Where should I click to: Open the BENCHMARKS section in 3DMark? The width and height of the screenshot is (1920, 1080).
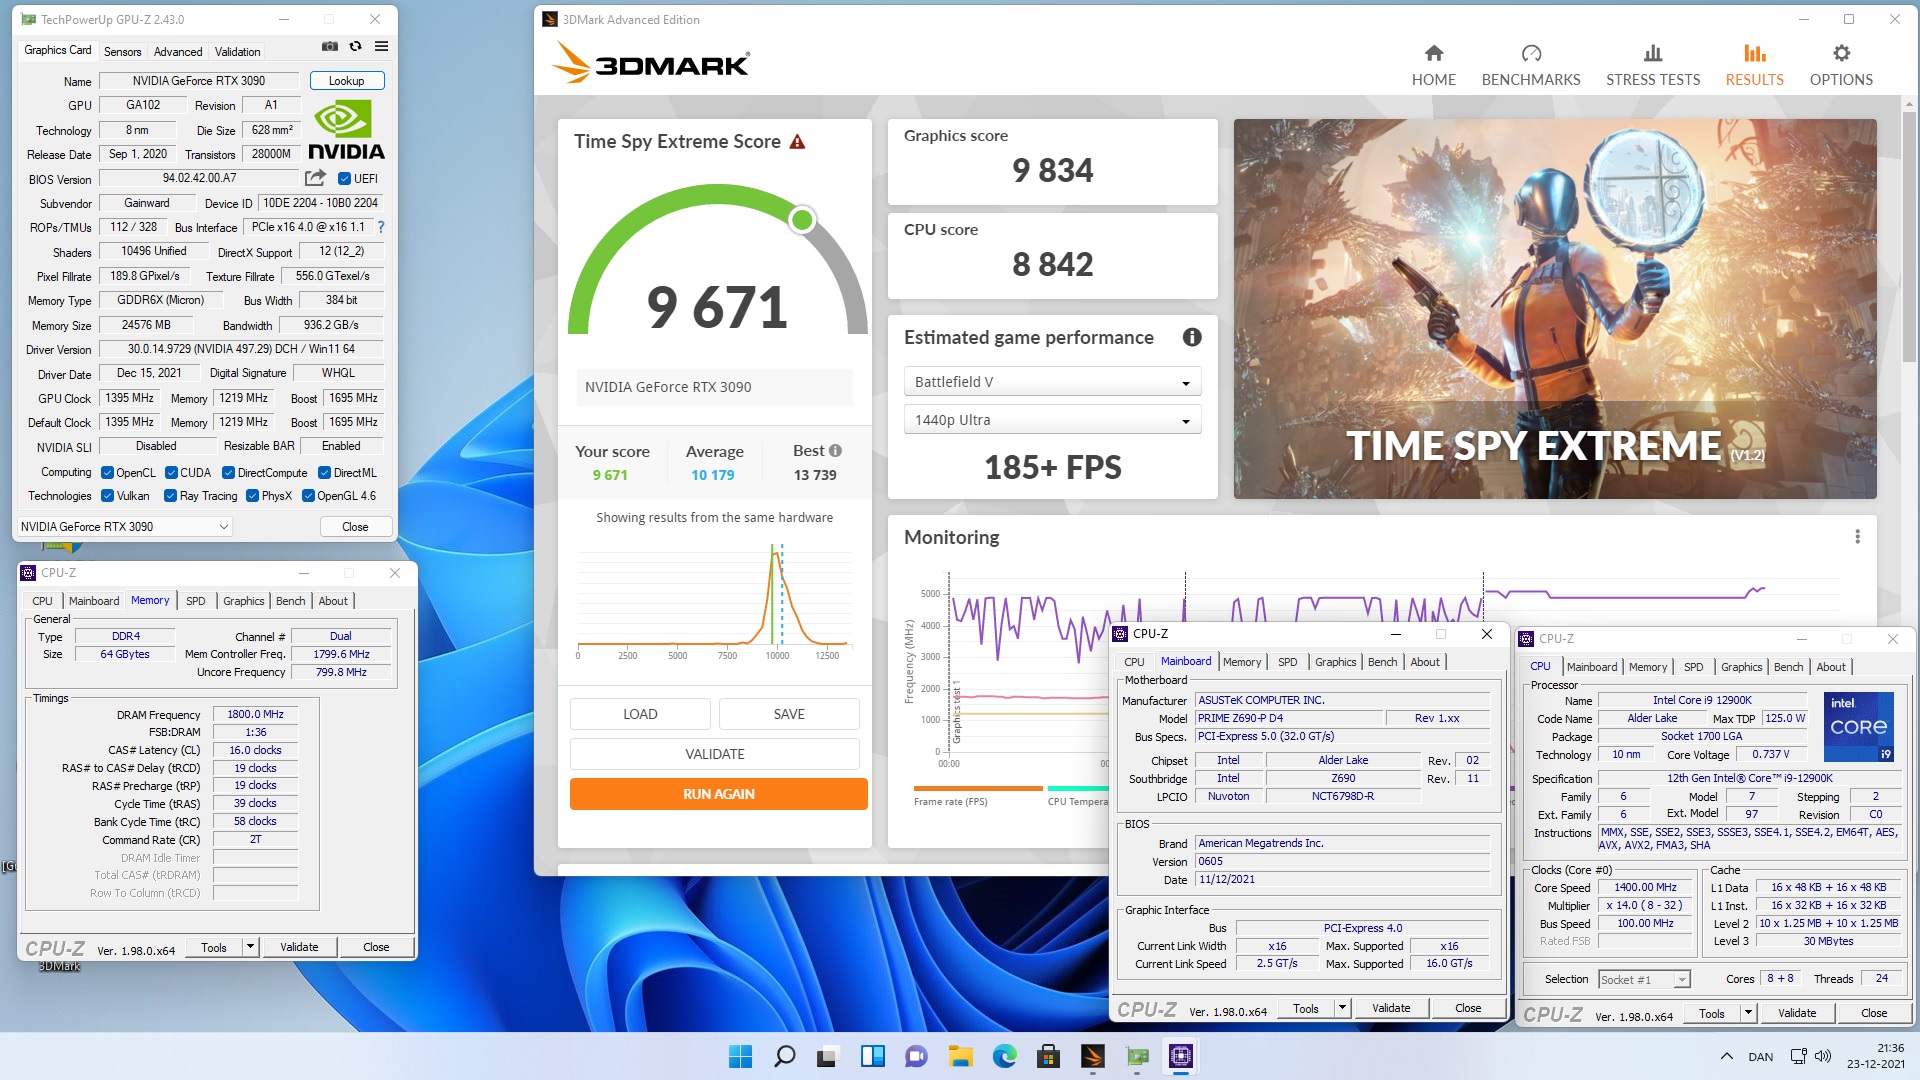click(x=1531, y=65)
